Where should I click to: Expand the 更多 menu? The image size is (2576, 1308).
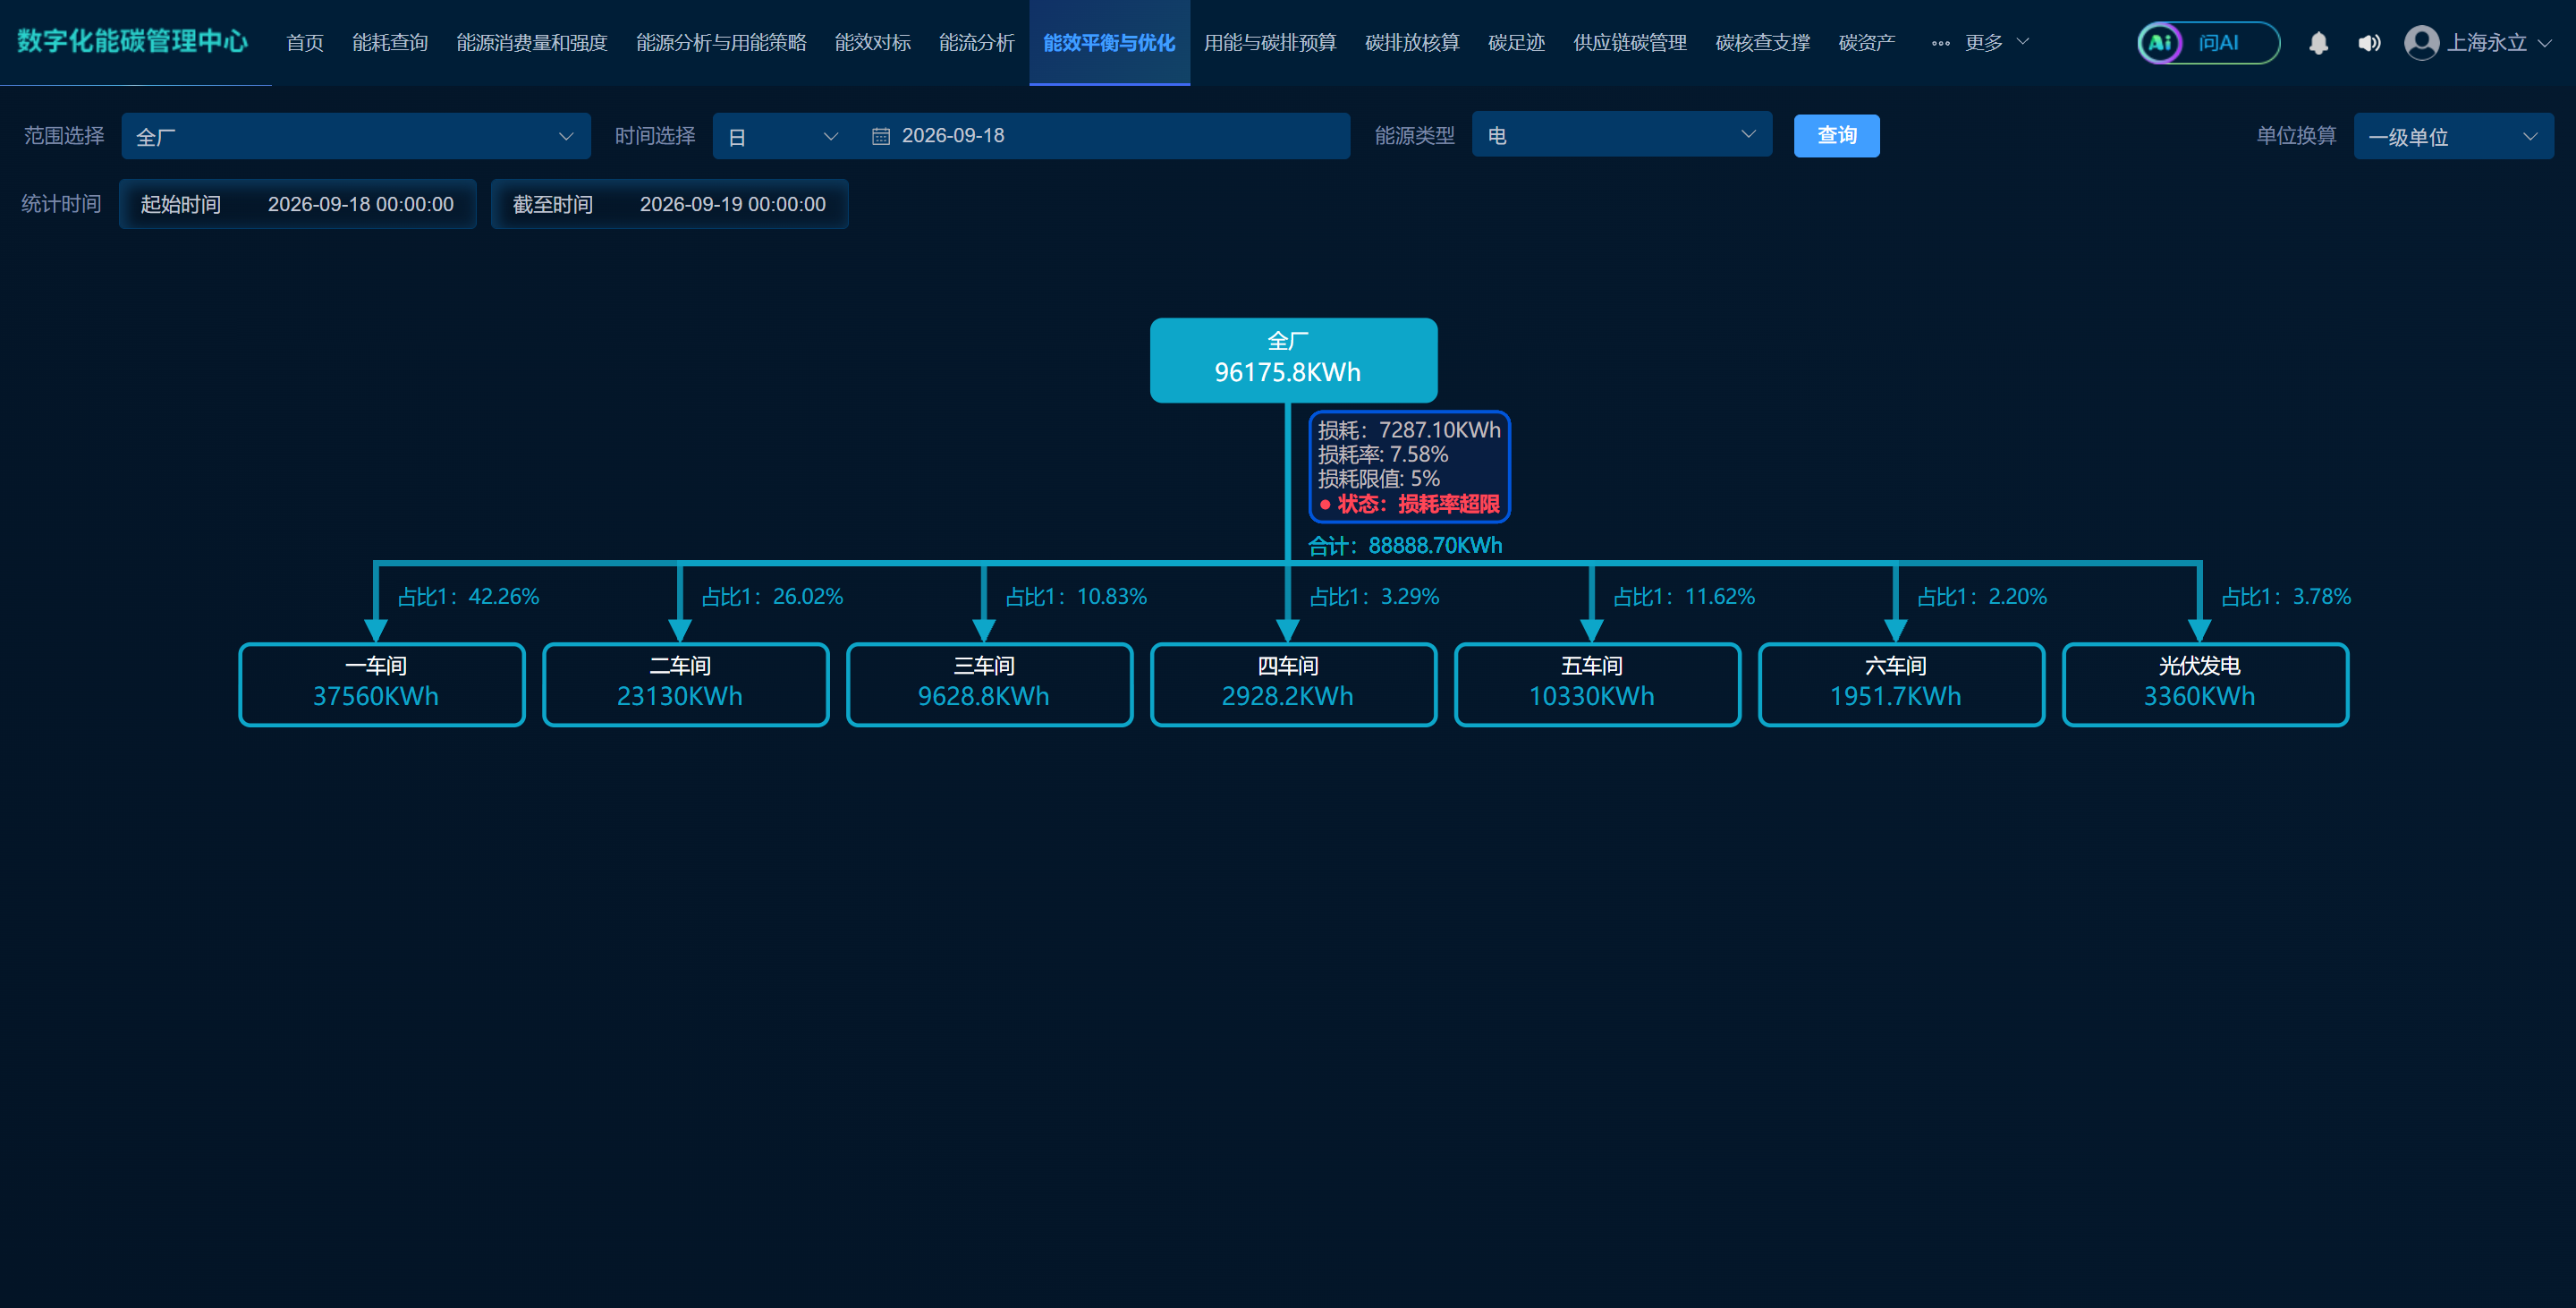(x=1982, y=43)
